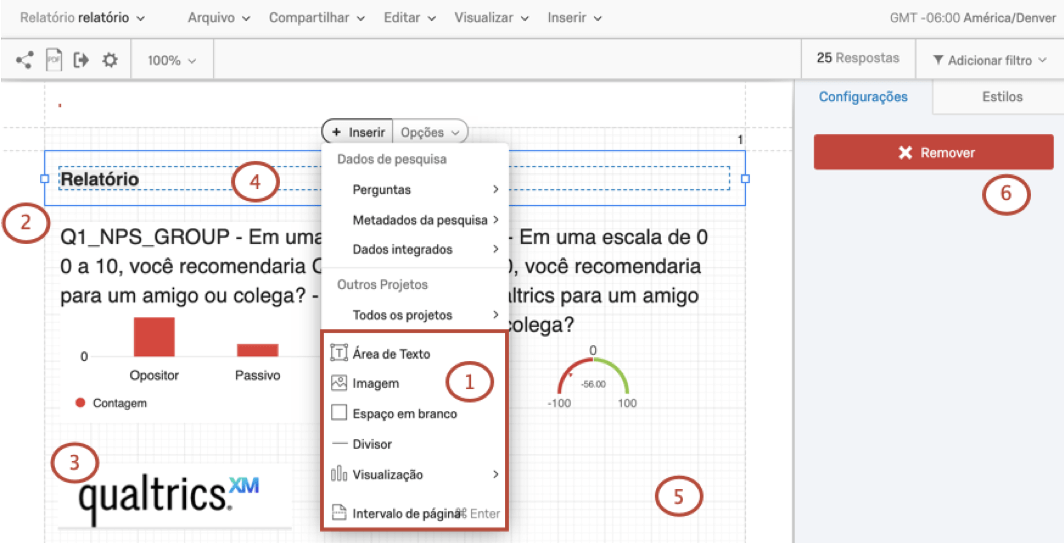
Task: Click the GMT -06:00 América/Denver timezone
Action: click(x=972, y=18)
